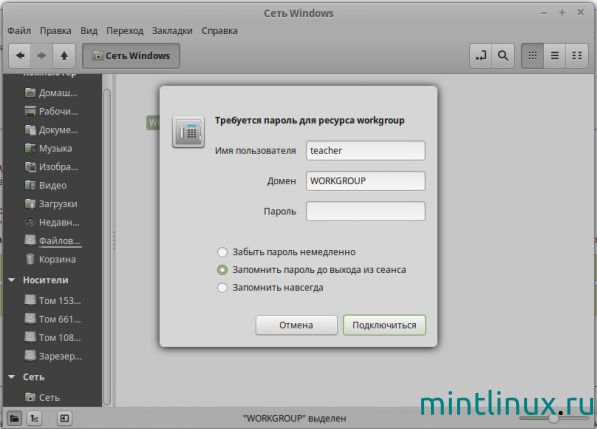Switch to icon view mode

tap(532, 56)
